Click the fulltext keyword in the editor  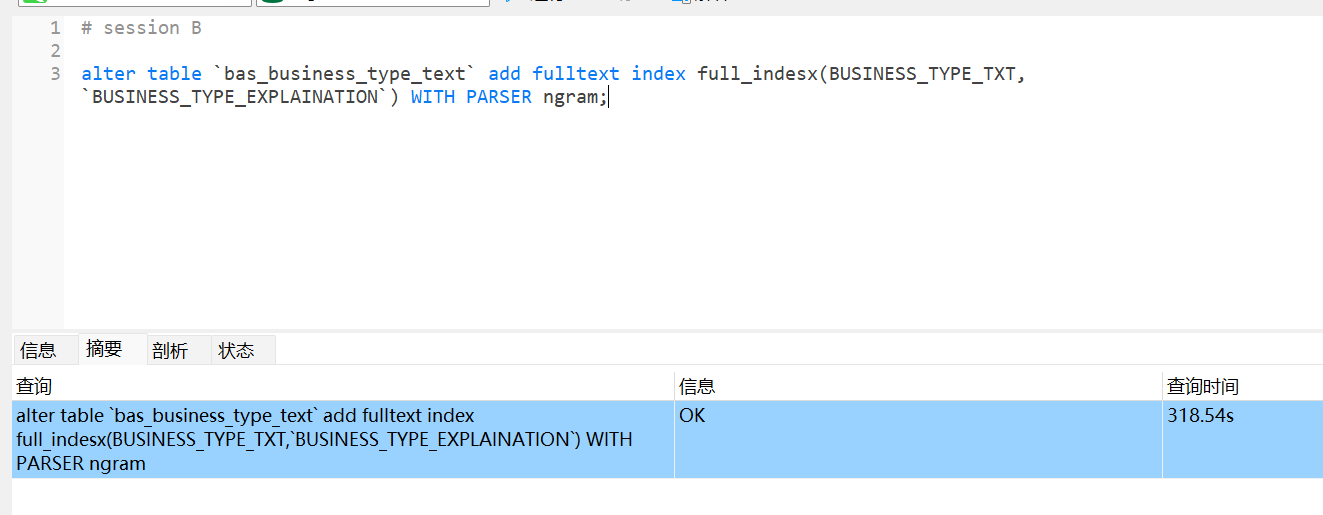pyautogui.click(x=575, y=74)
